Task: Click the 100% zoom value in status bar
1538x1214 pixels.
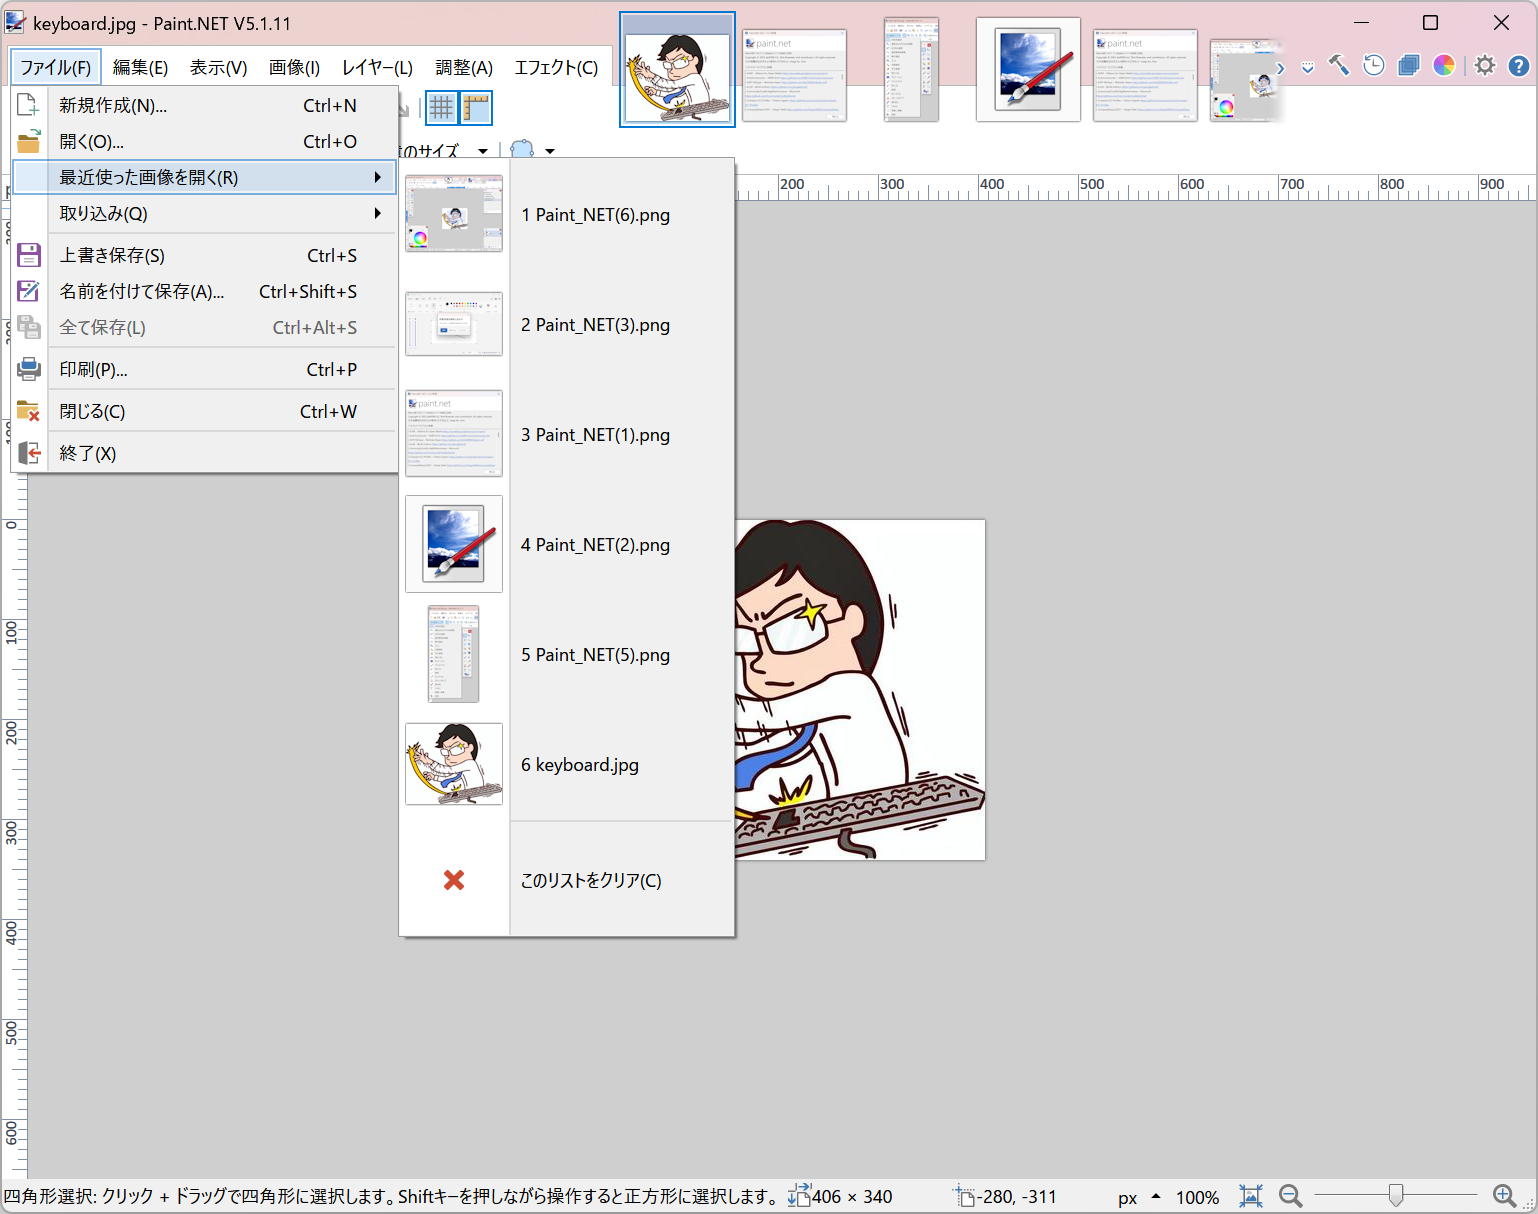Action: (x=1197, y=1197)
